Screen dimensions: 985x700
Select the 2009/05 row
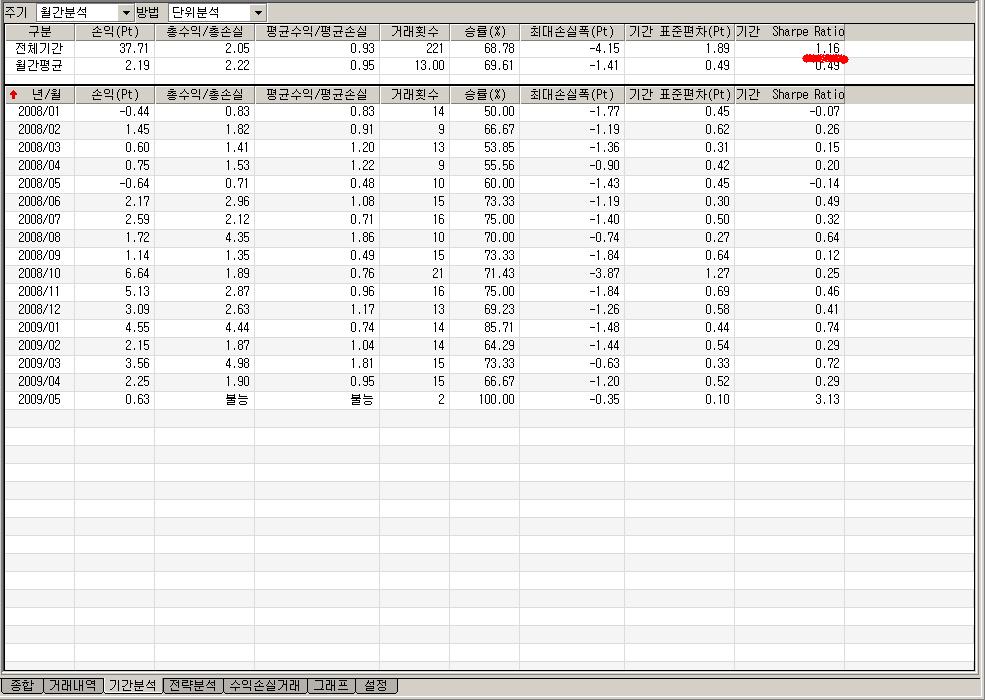point(40,400)
